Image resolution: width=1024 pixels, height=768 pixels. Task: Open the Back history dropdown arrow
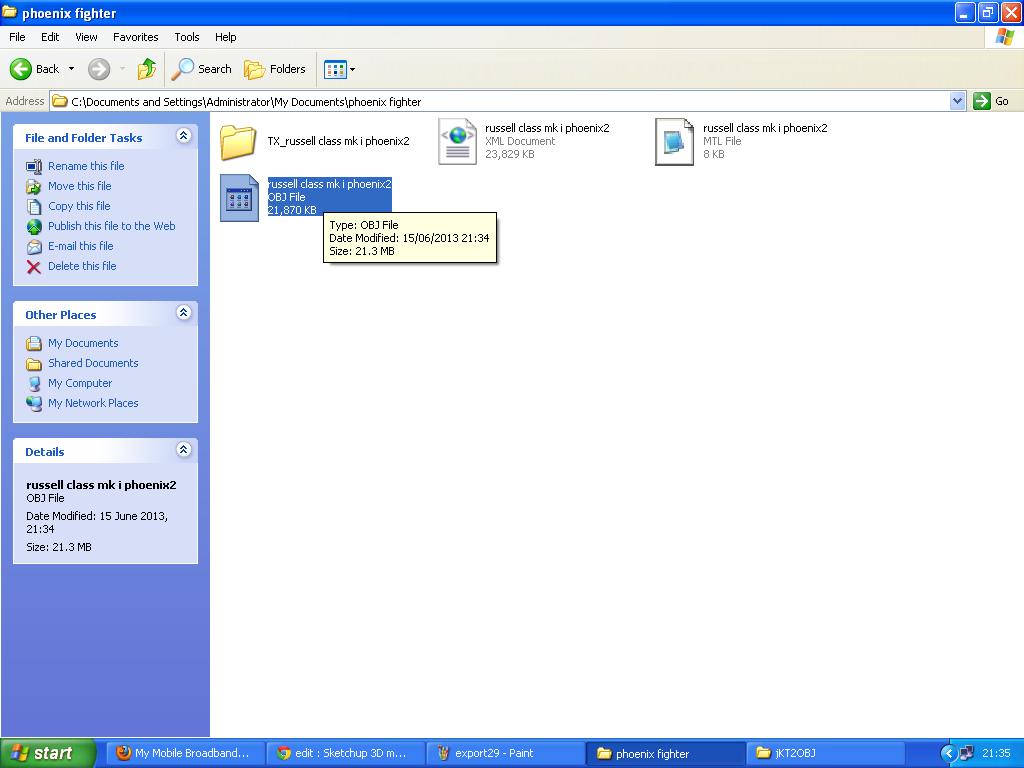71,69
